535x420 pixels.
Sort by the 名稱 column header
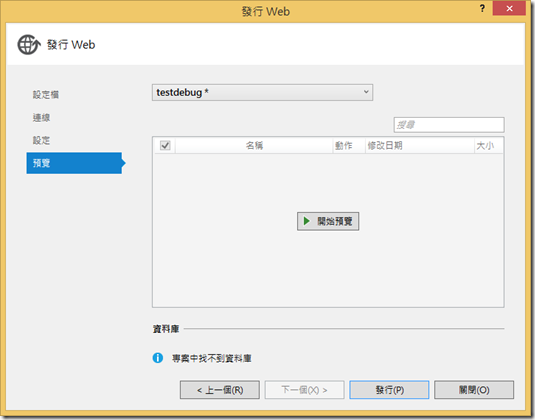254,146
